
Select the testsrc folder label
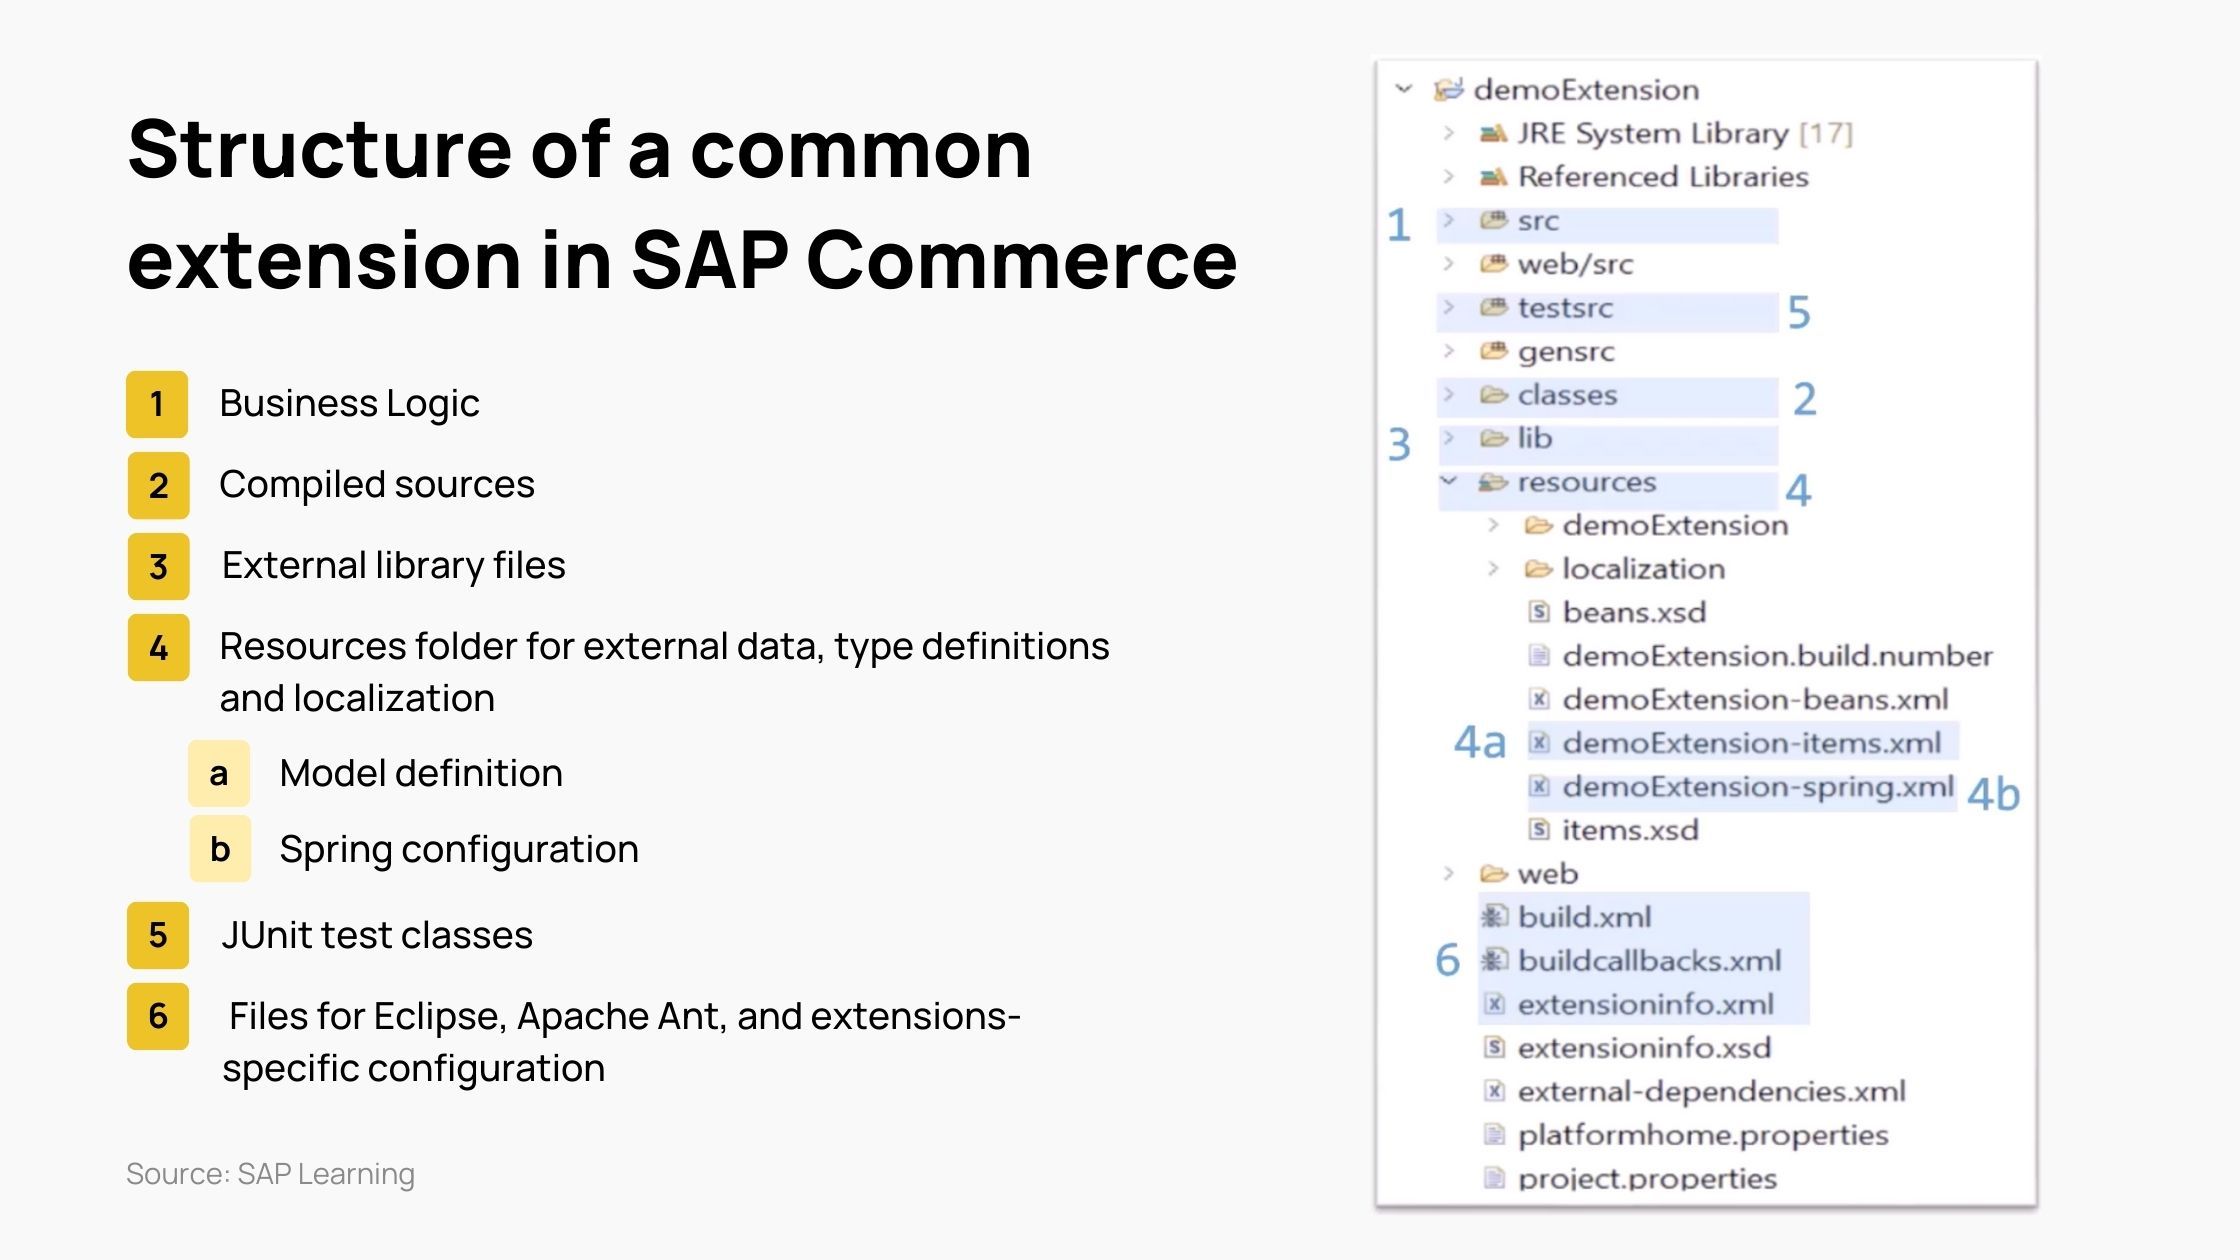pos(1565,308)
